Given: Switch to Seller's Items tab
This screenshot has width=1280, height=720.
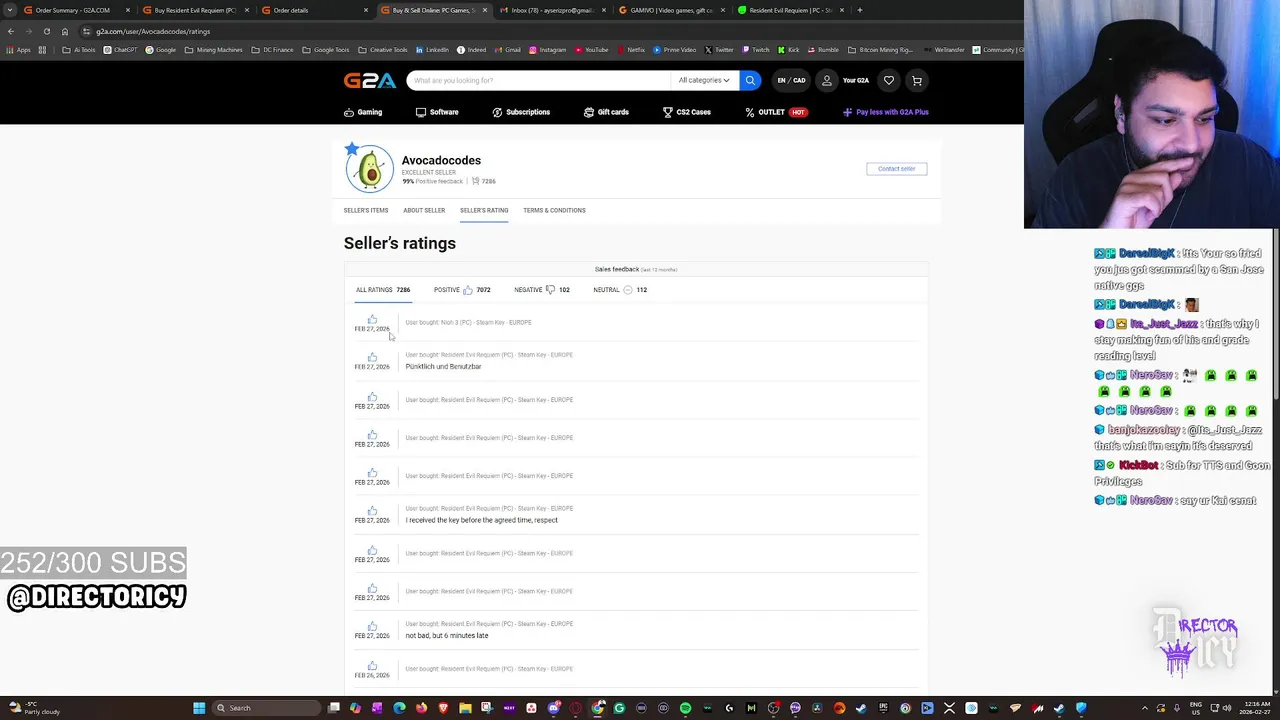Looking at the screenshot, I should (x=366, y=210).
